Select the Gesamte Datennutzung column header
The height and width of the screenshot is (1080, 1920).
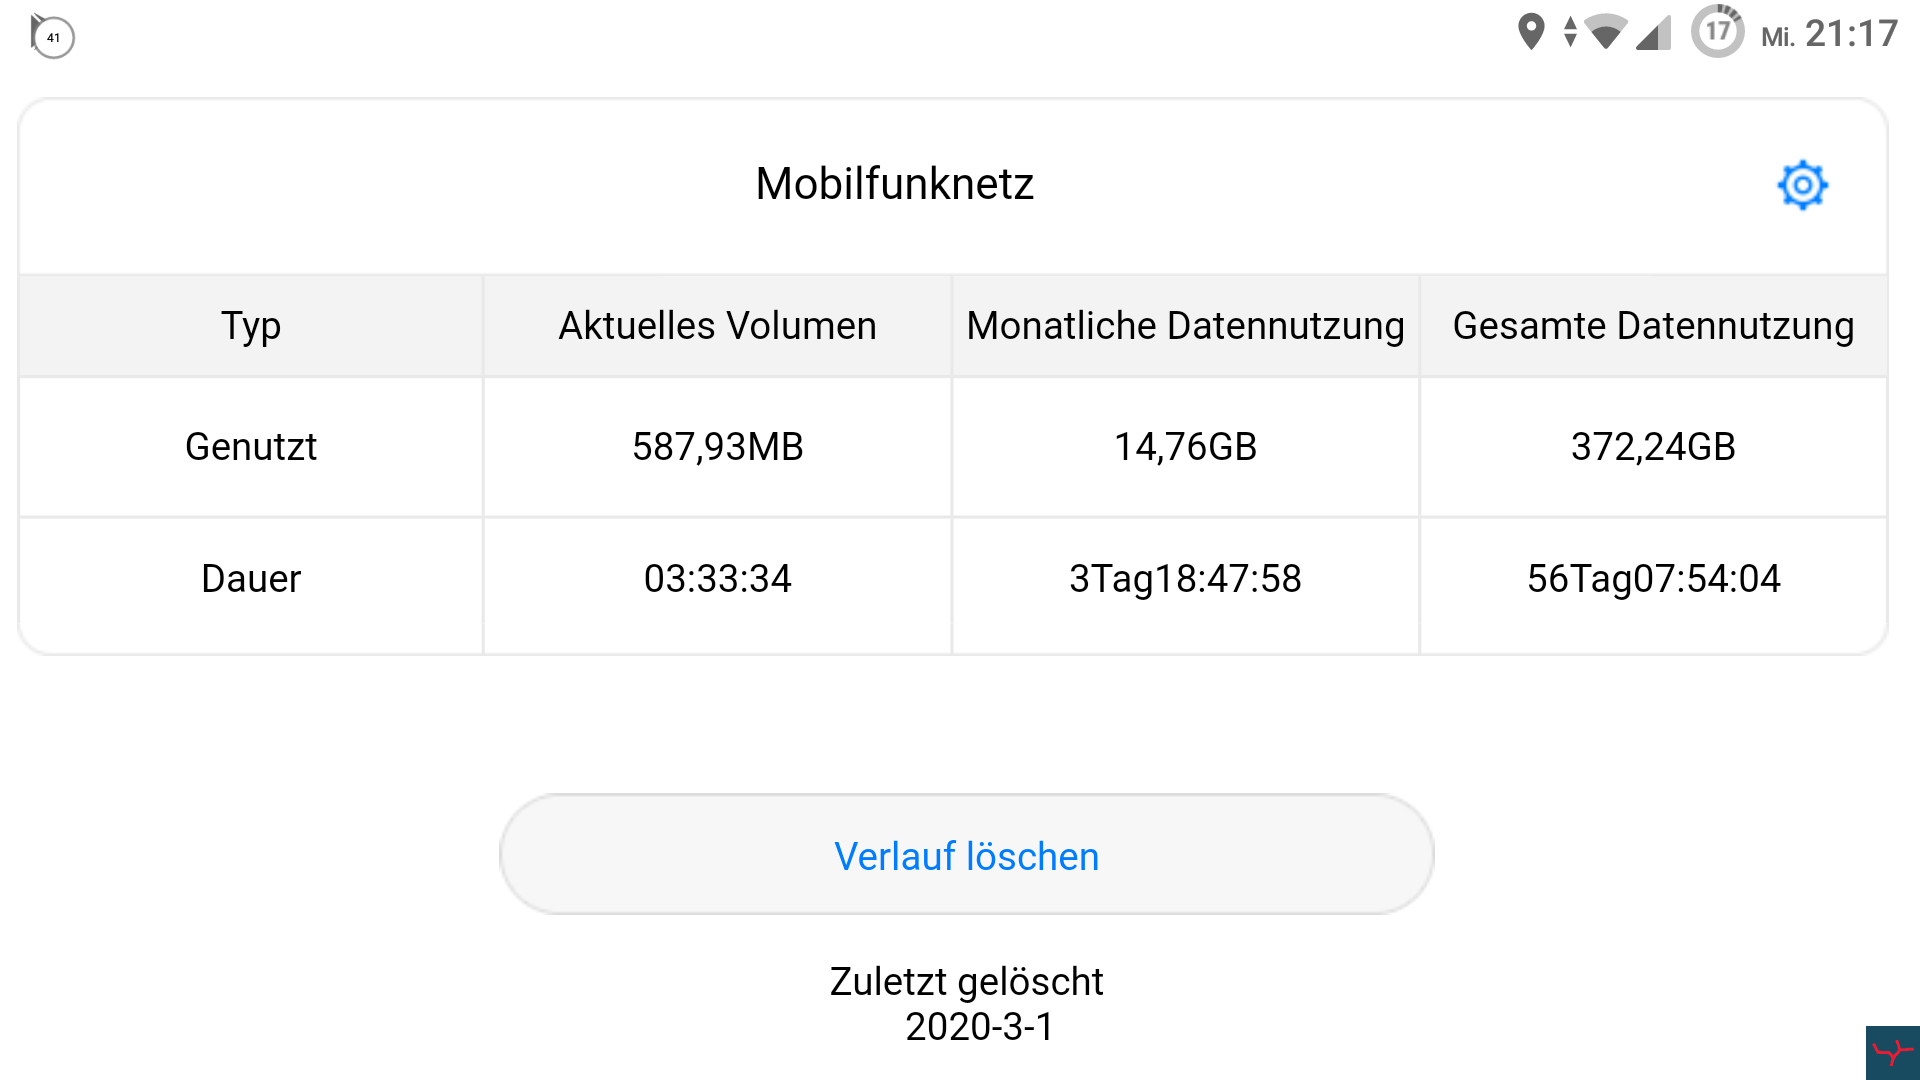click(x=1653, y=326)
